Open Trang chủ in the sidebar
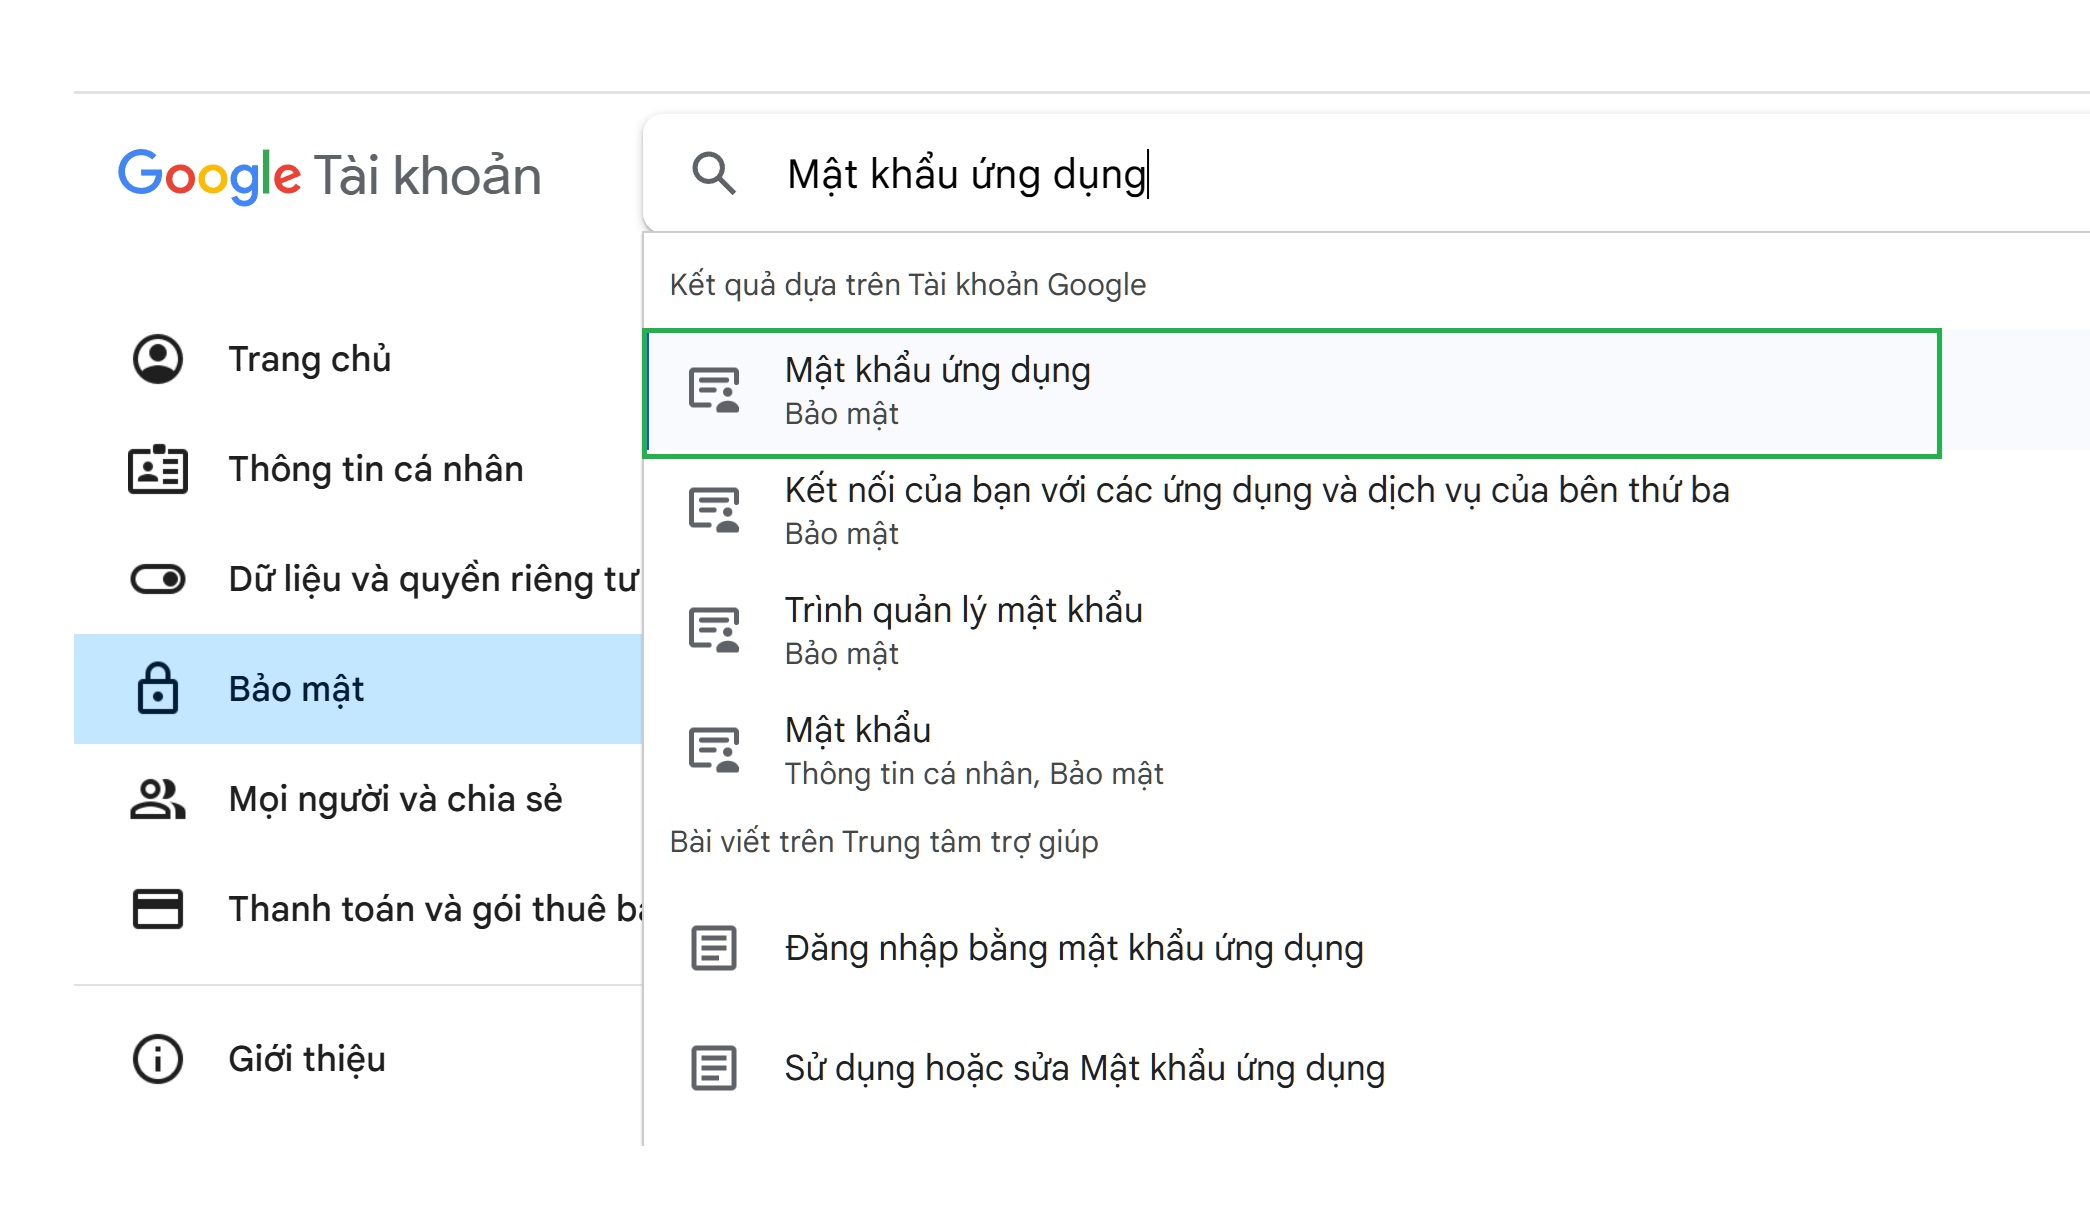2090x1220 pixels. point(358,359)
